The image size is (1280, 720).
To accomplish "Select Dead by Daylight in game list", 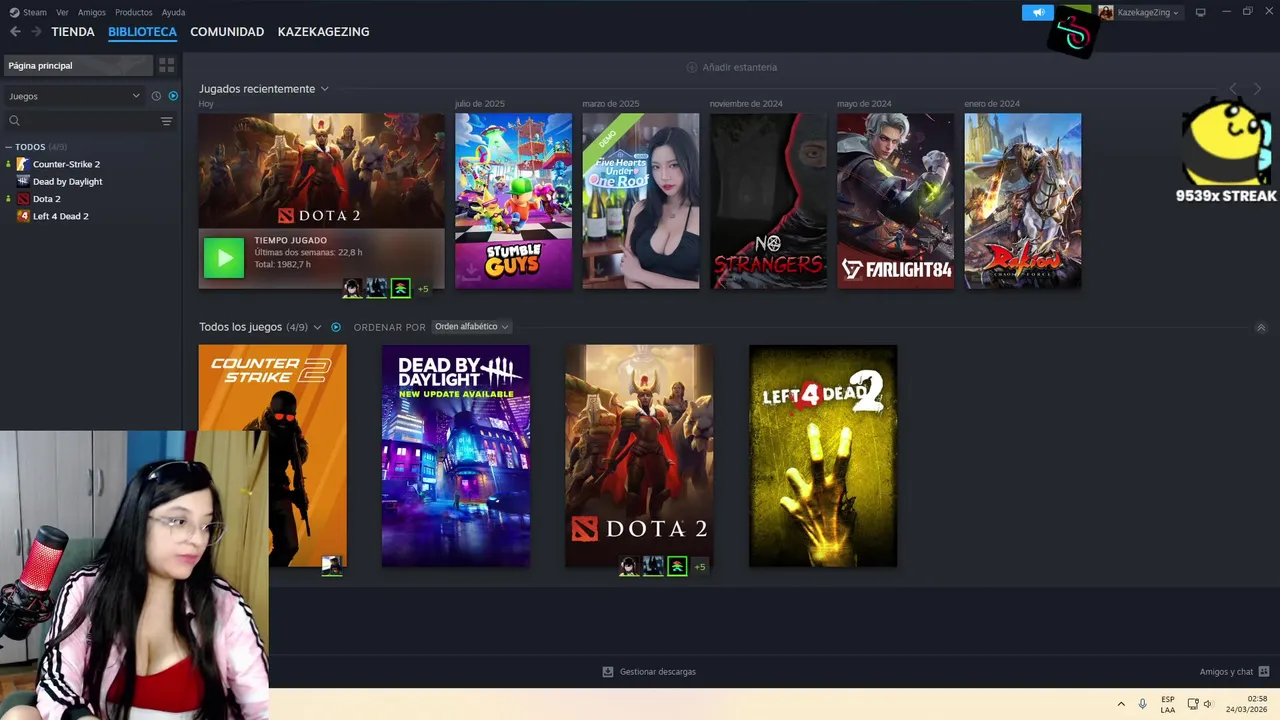I will pos(67,181).
